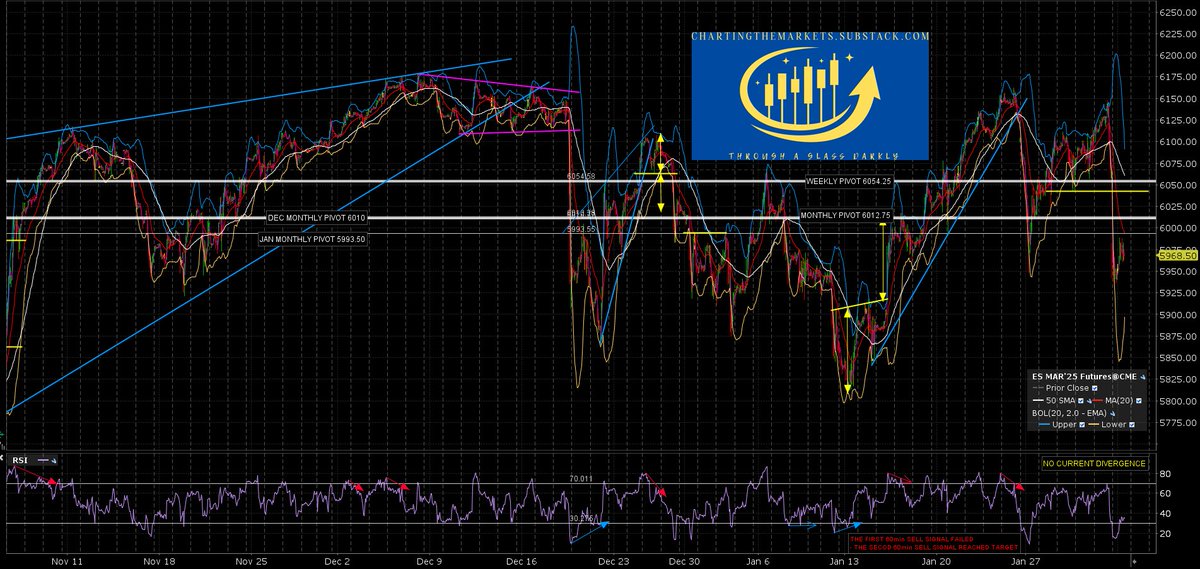1200x569 pixels.
Task: Disable the Lower Bollinger band checkbox
Action: [x=1132, y=425]
